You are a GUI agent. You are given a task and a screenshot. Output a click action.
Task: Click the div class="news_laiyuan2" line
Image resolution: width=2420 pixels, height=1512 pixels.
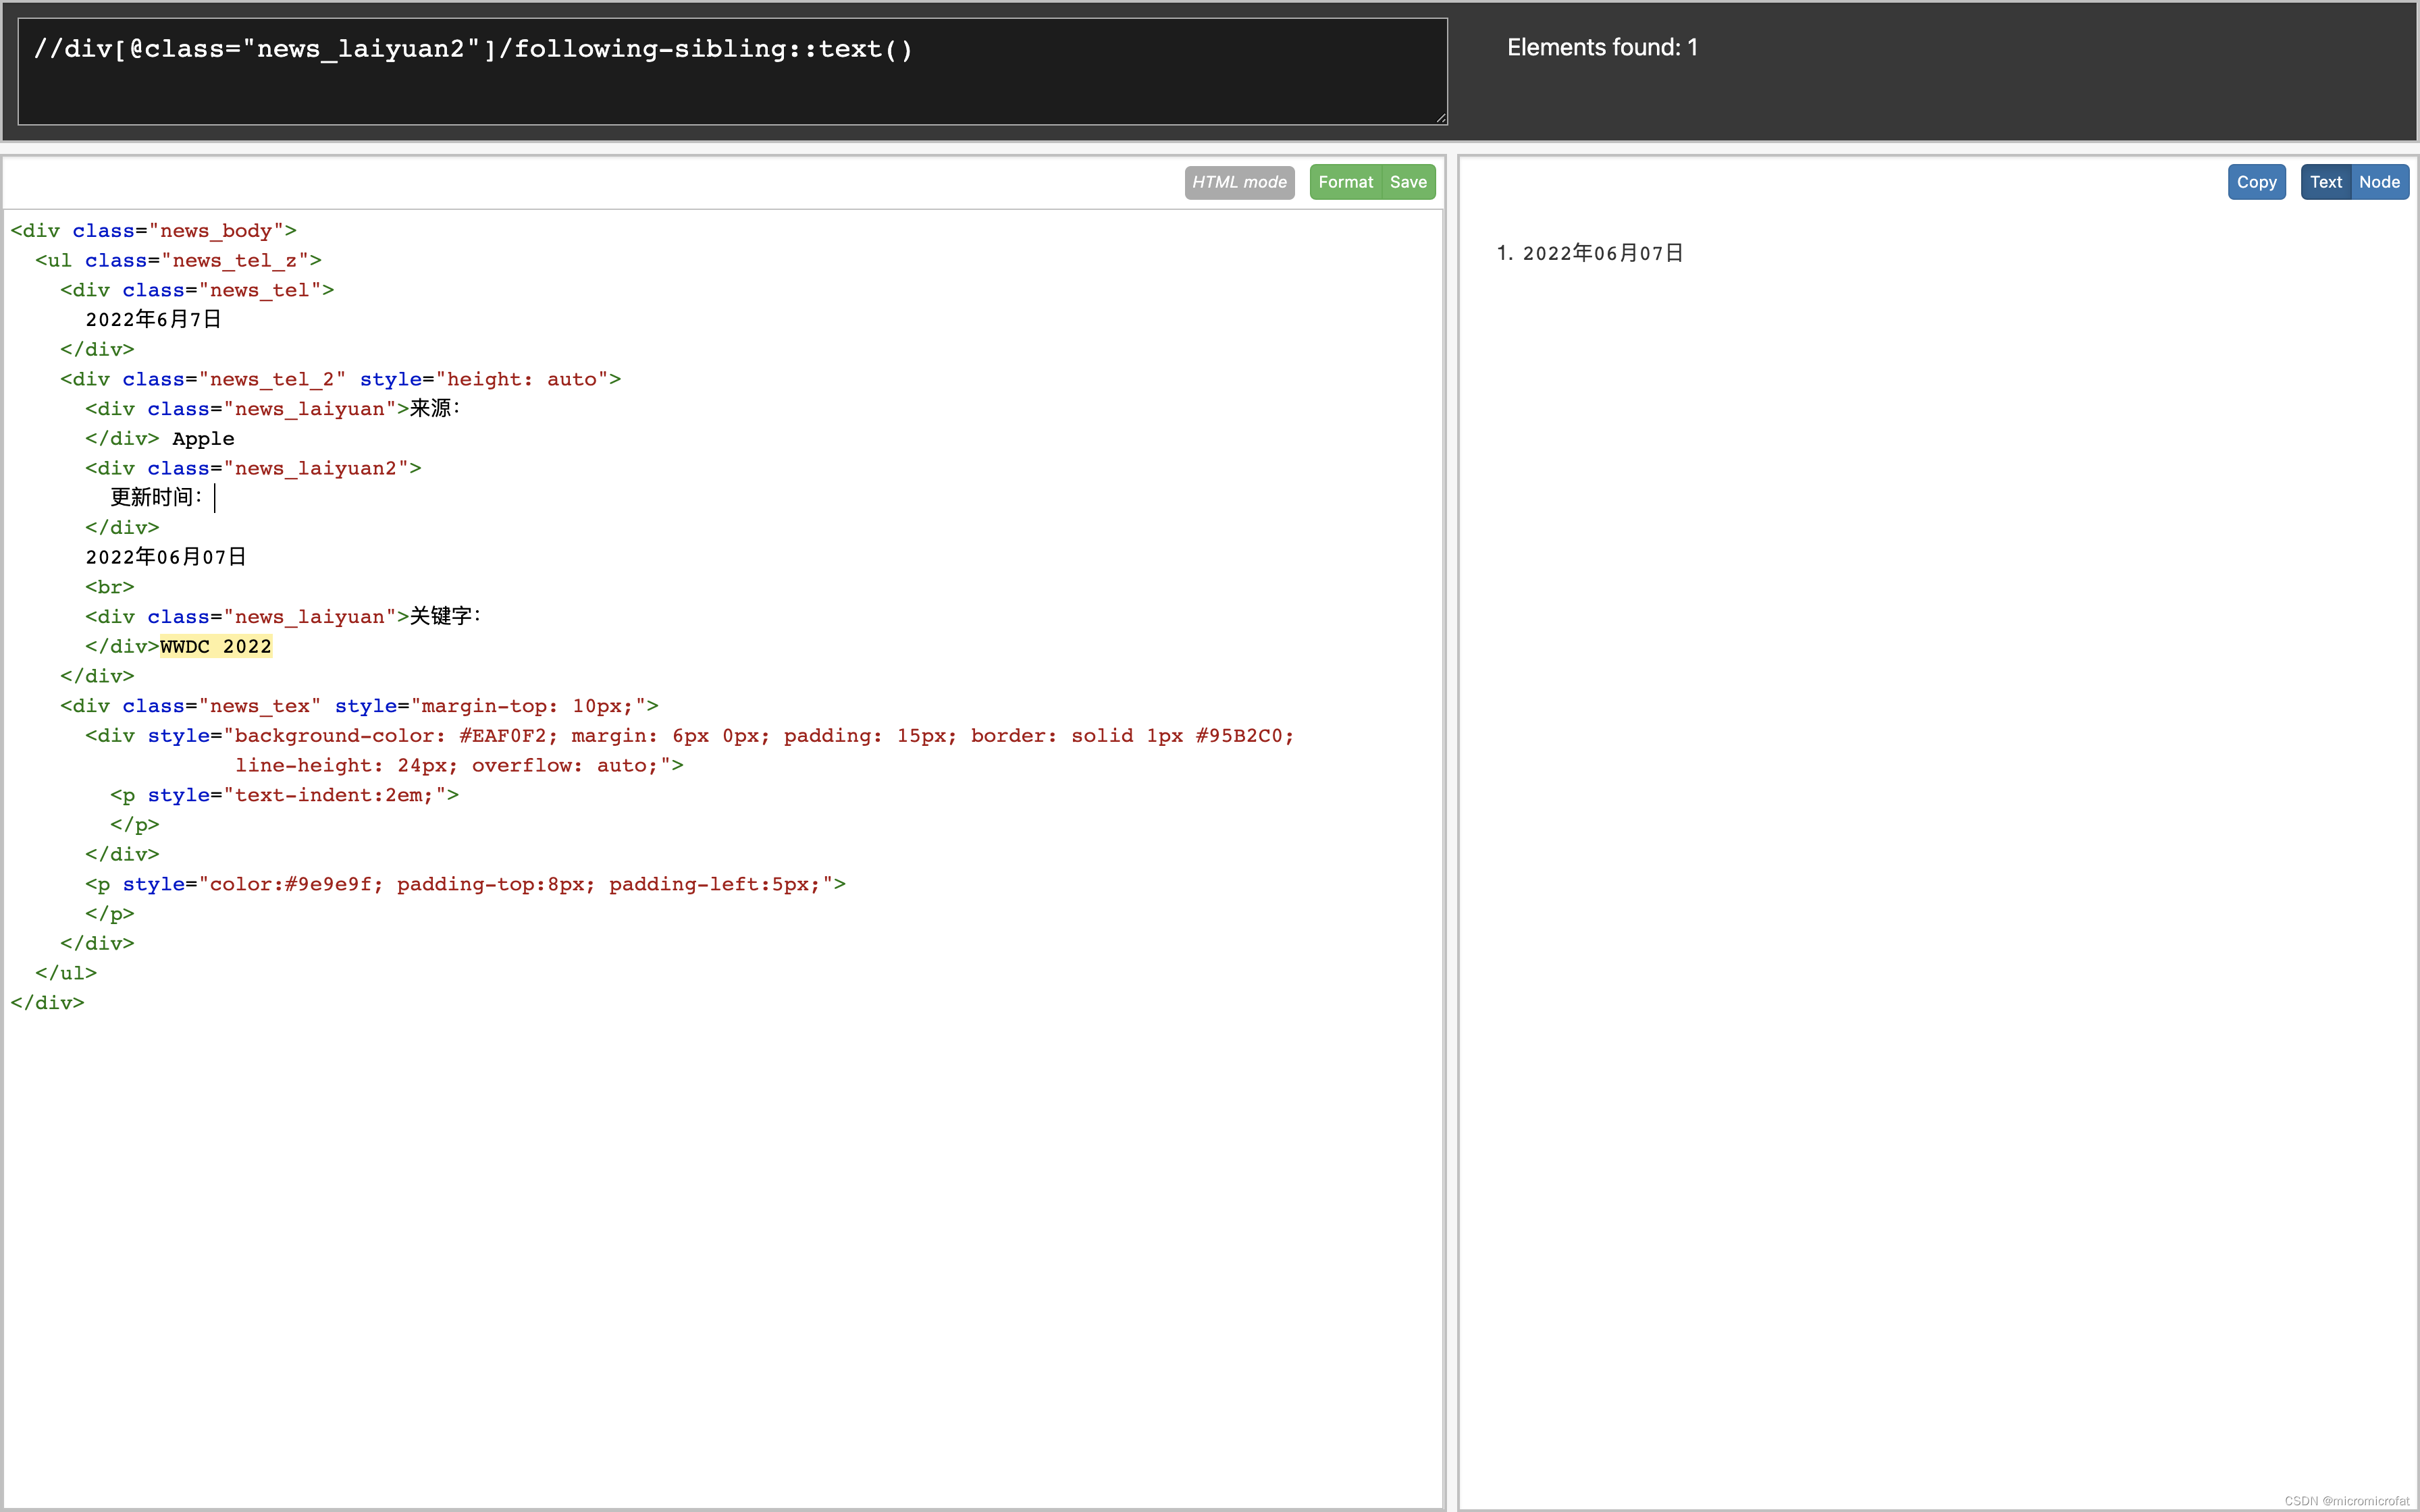[x=254, y=468]
